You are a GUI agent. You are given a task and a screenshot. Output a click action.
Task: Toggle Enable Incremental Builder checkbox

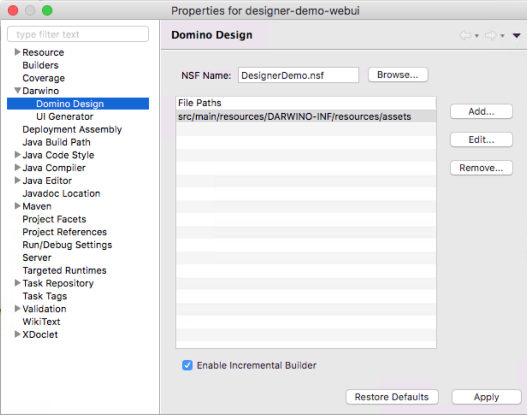pos(187,365)
